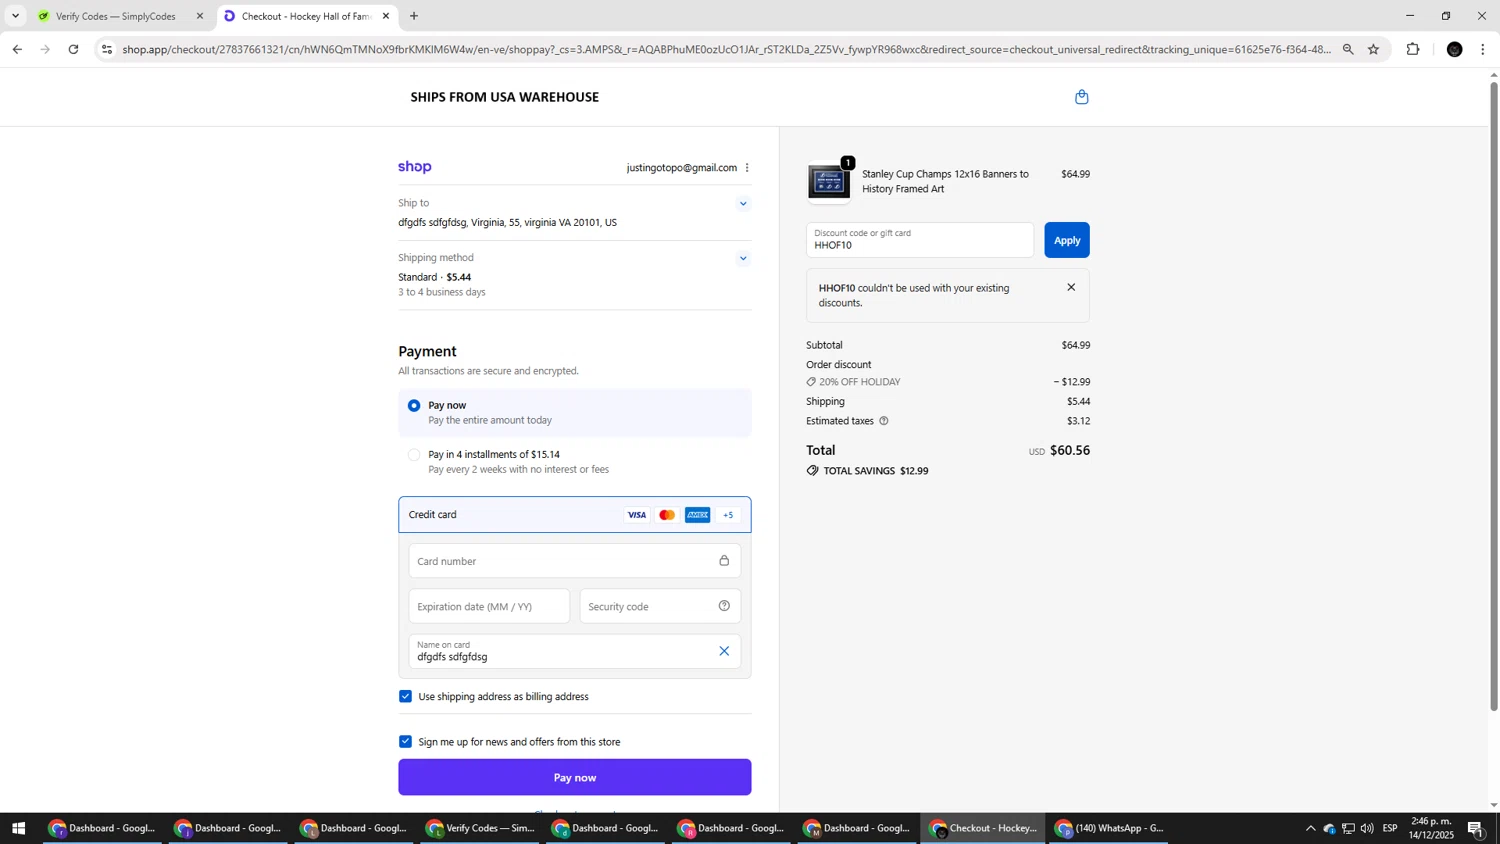Open the volume control in tray
This screenshot has height=844, width=1500.
coord(1367,828)
